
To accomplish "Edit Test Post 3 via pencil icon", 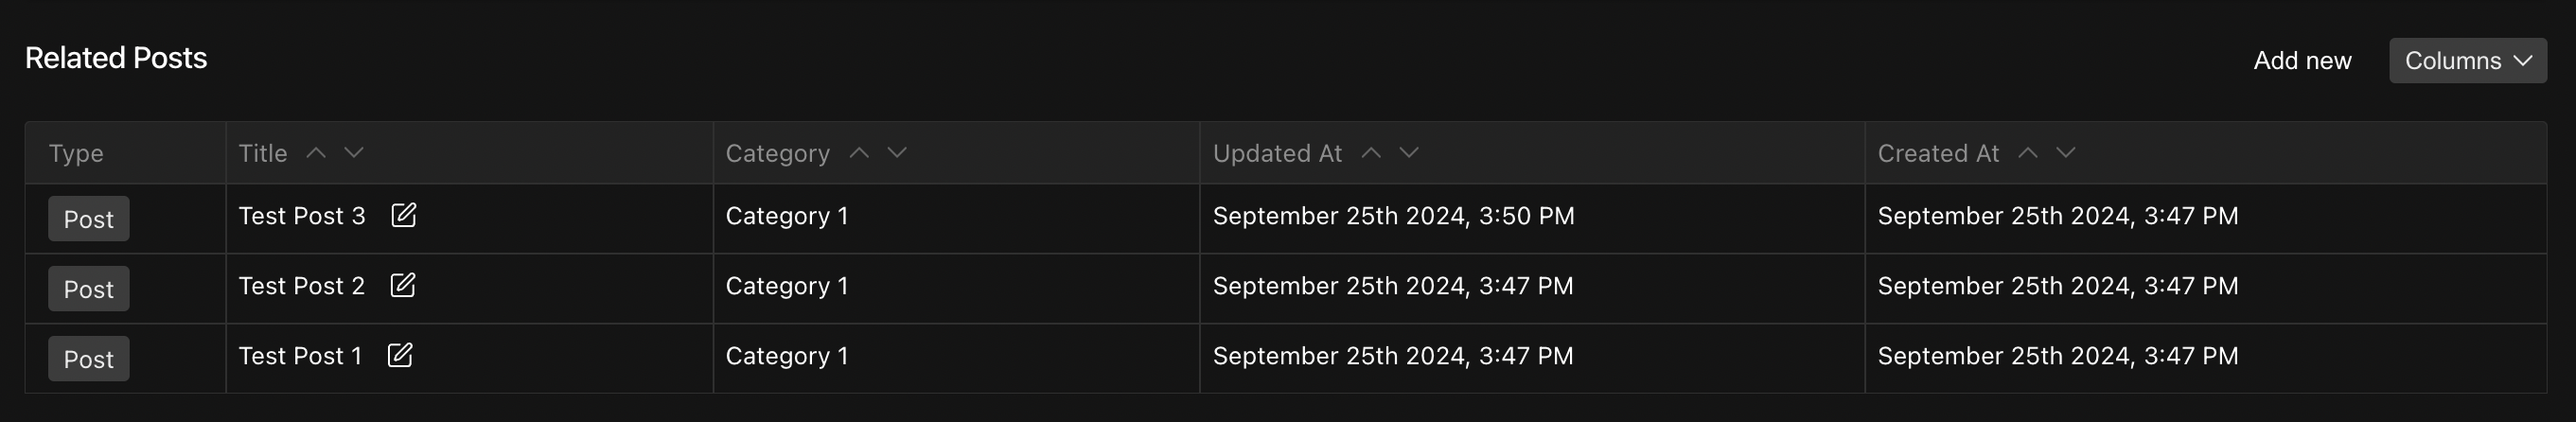I will point(403,215).
